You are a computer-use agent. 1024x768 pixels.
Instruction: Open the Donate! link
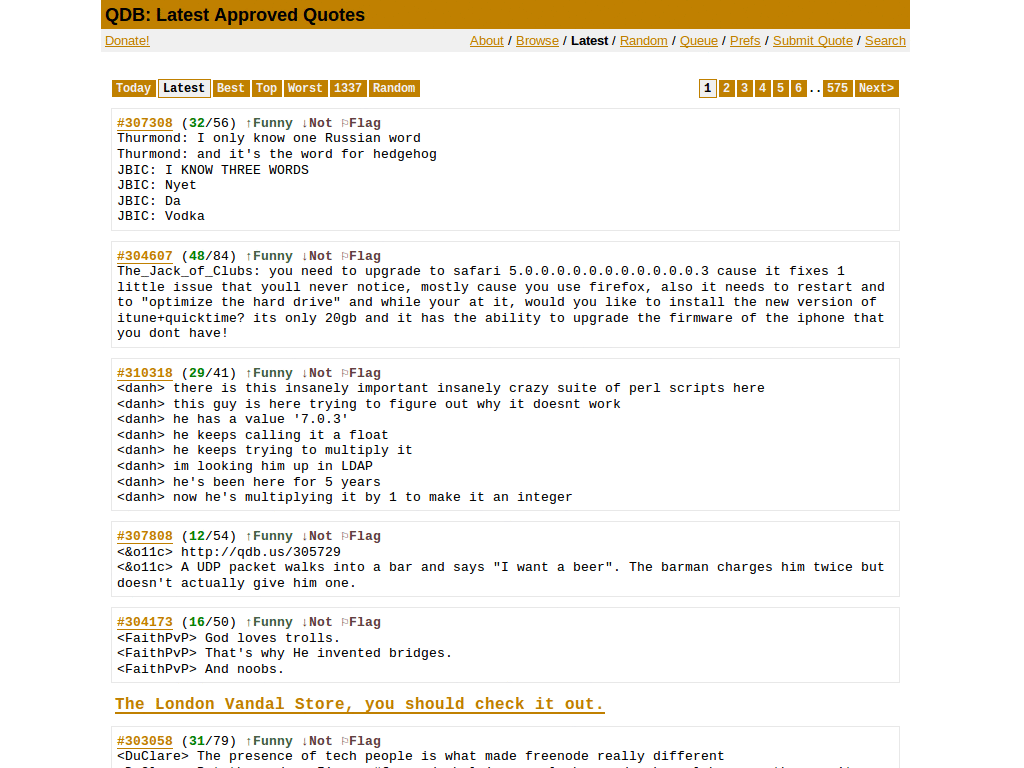click(127, 40)
